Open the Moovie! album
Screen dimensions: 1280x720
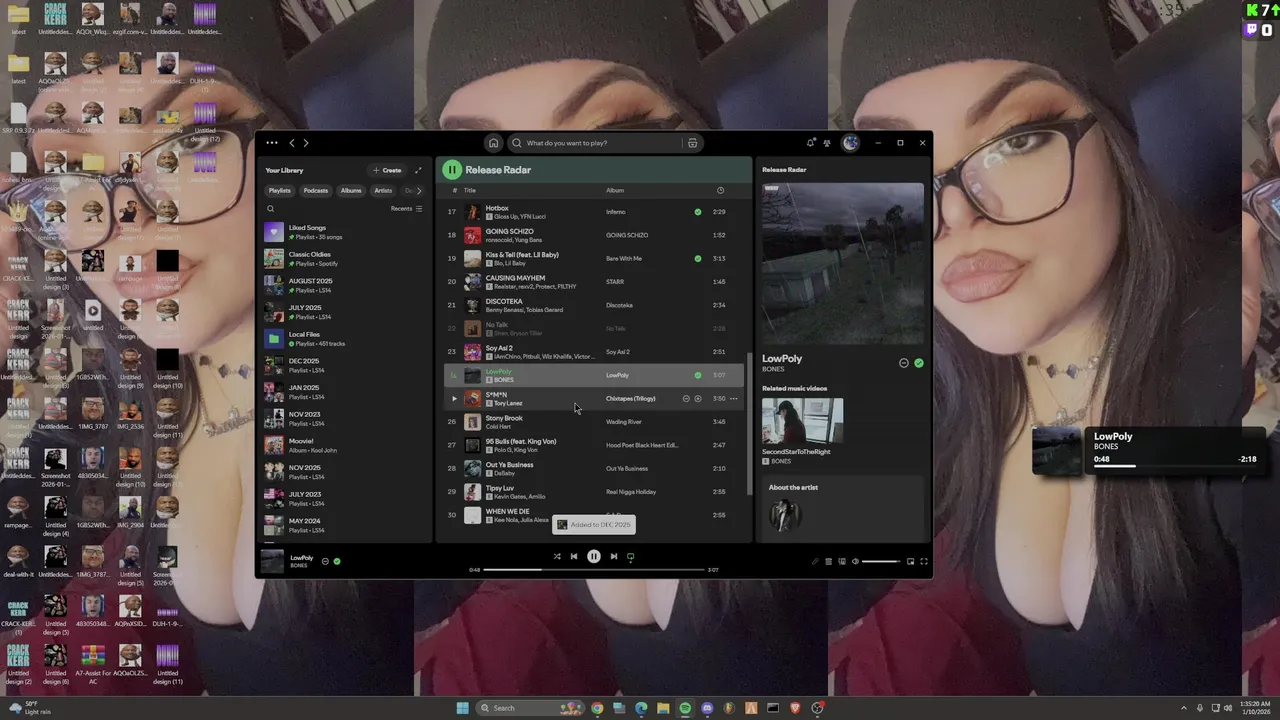(x=346, y=445)
